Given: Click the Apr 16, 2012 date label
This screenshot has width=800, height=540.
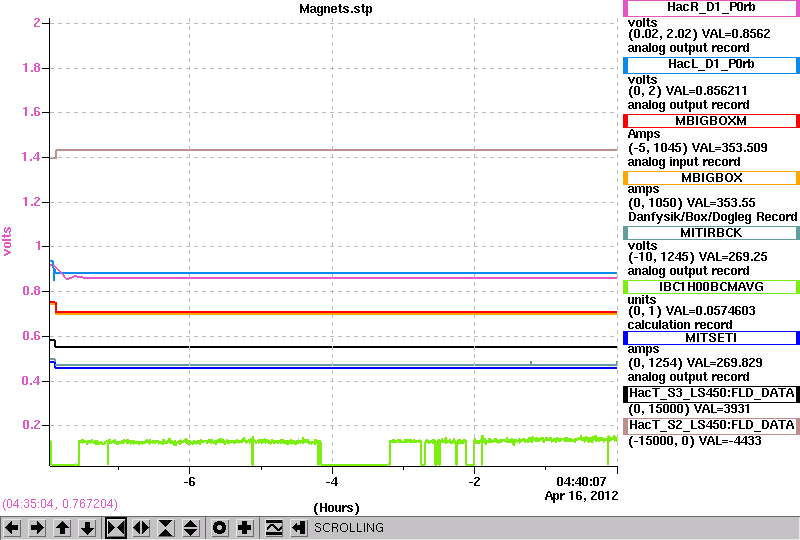Looking at the screenshot, I should point(581,496).
